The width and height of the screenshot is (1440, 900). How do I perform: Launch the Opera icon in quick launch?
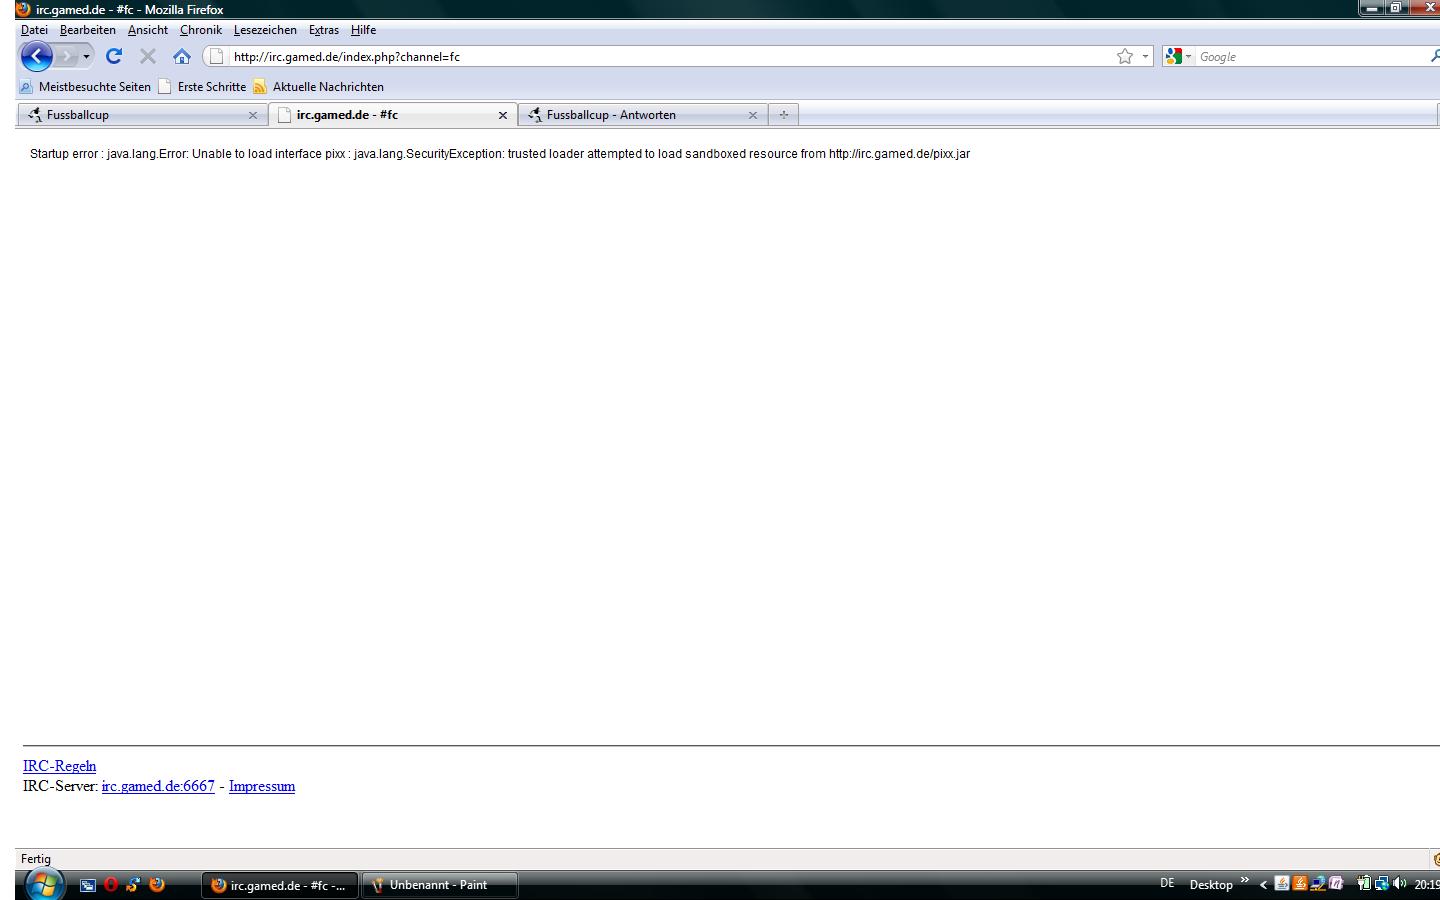(x=111, y=885)
